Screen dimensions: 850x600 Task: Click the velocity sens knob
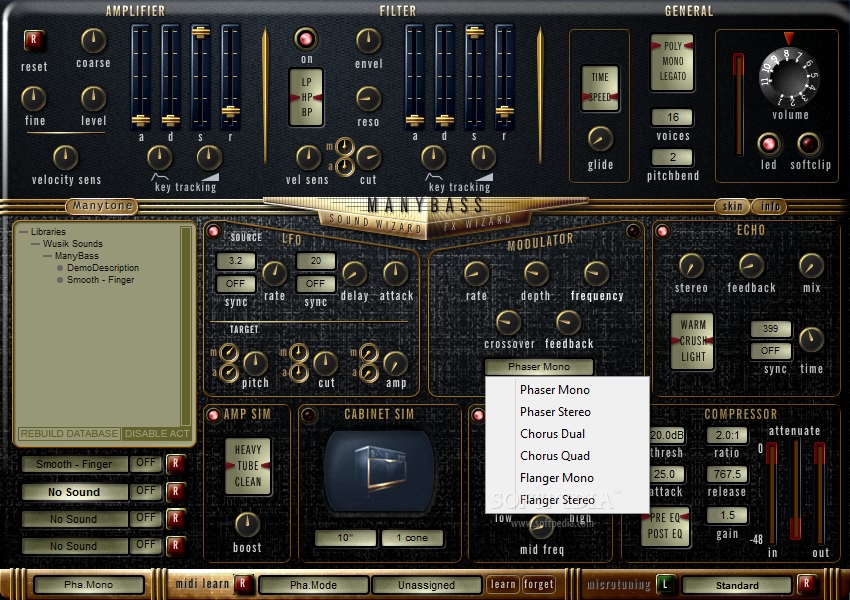point(66,157)
